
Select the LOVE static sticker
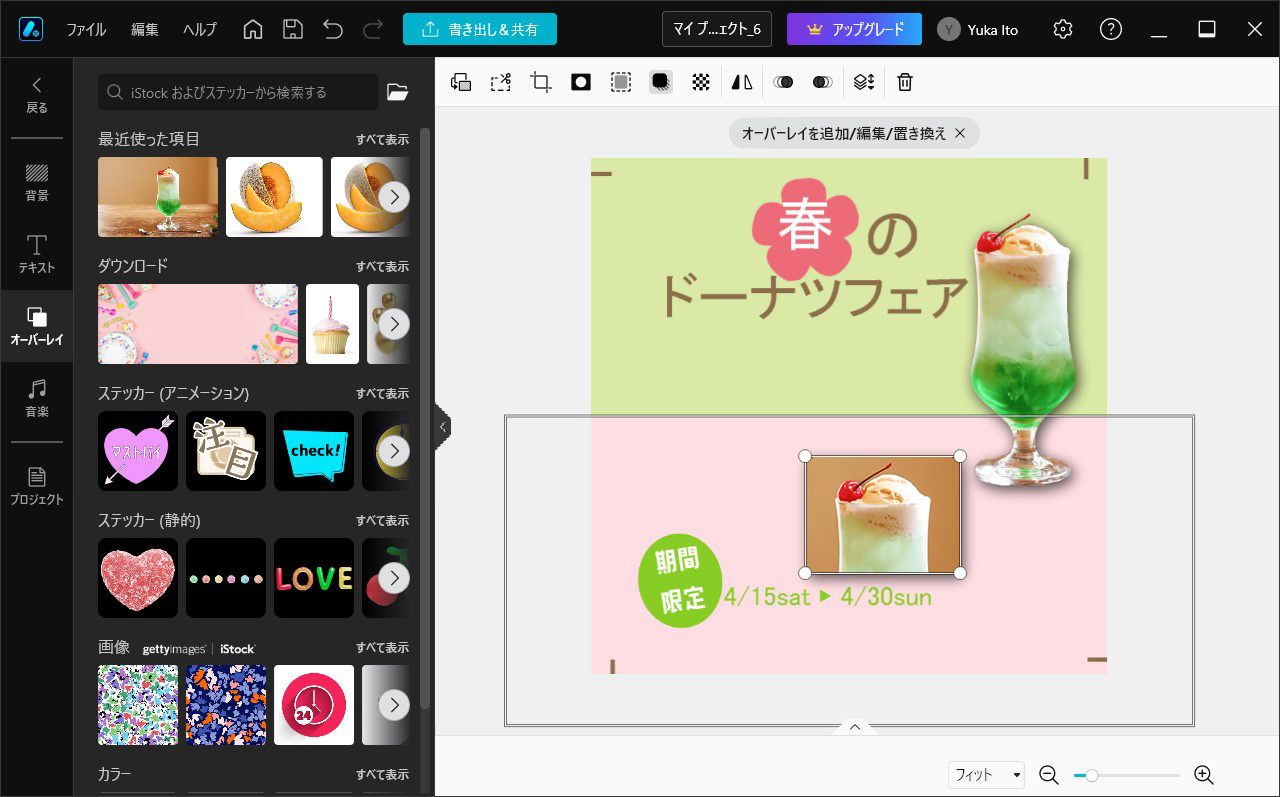(314, 577)
